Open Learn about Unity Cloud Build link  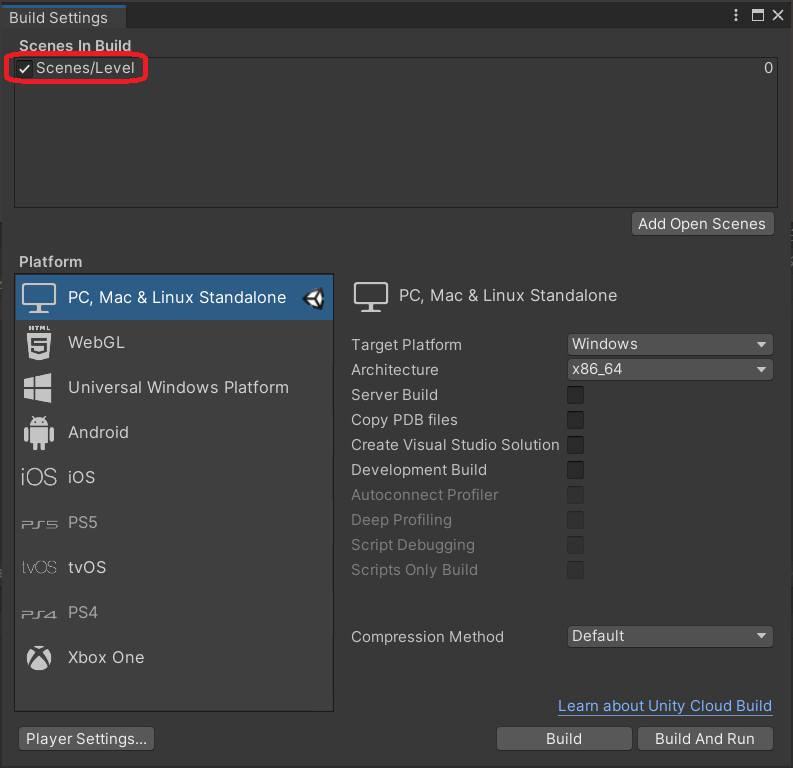pos(665,706)
